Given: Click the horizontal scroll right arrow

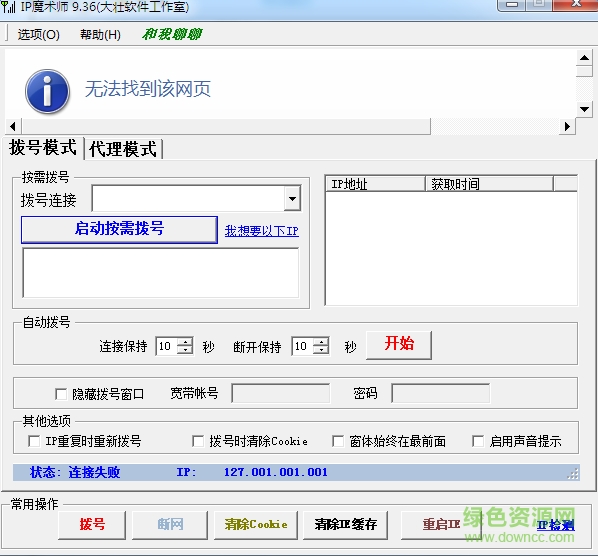Looking at the screenshot, I should pos(567,126).
